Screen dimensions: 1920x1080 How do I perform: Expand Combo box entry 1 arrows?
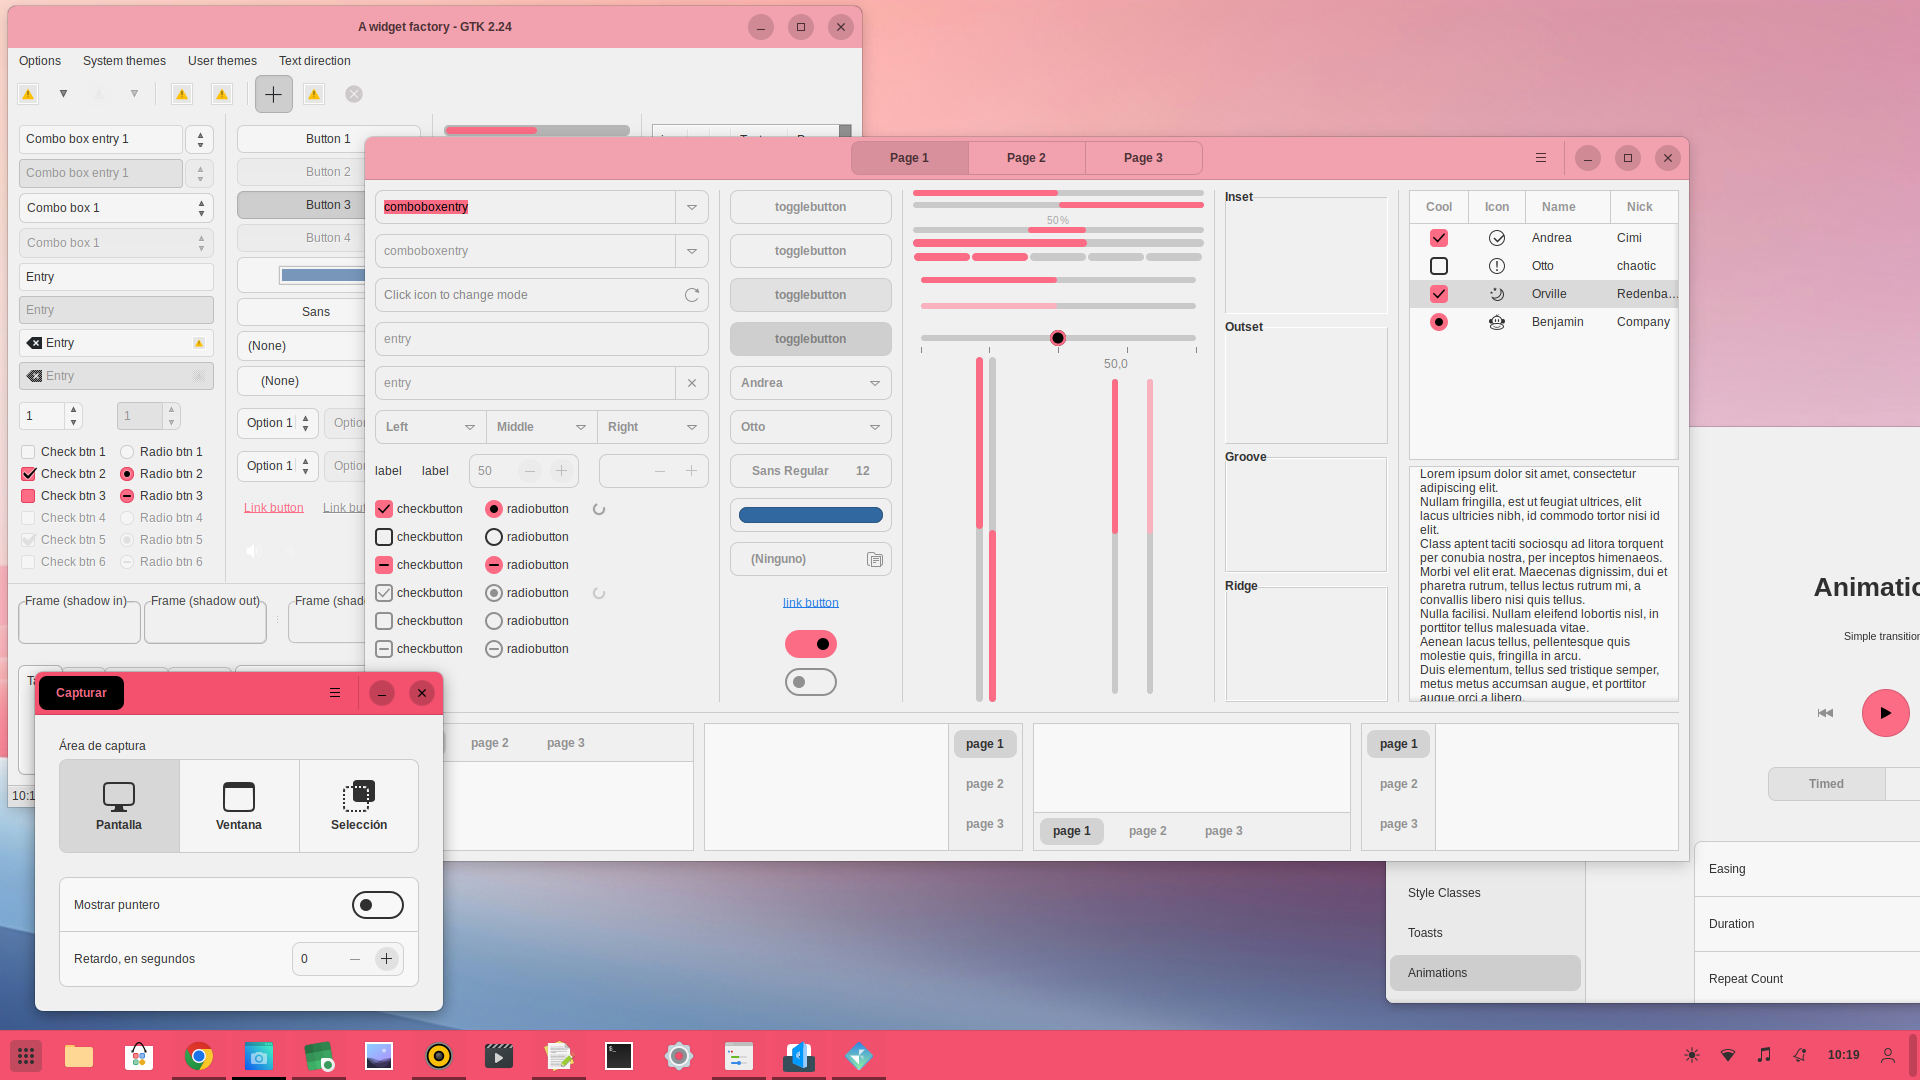200,139
